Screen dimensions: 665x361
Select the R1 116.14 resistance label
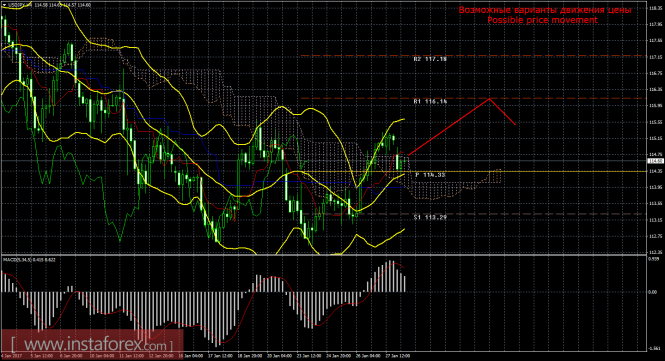(430, 102)
